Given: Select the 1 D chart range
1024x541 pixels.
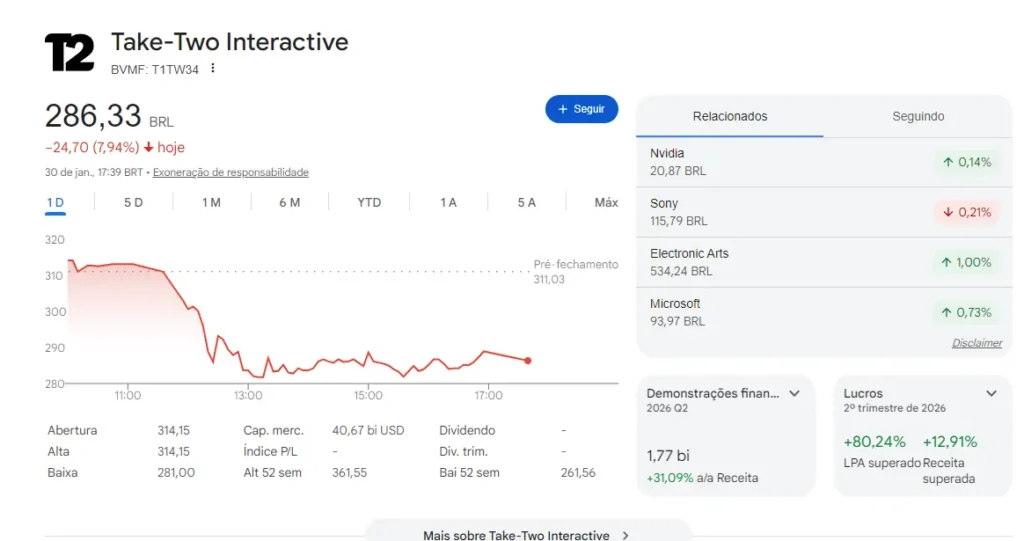Looking at the screenshot, I should click(56, 203).
